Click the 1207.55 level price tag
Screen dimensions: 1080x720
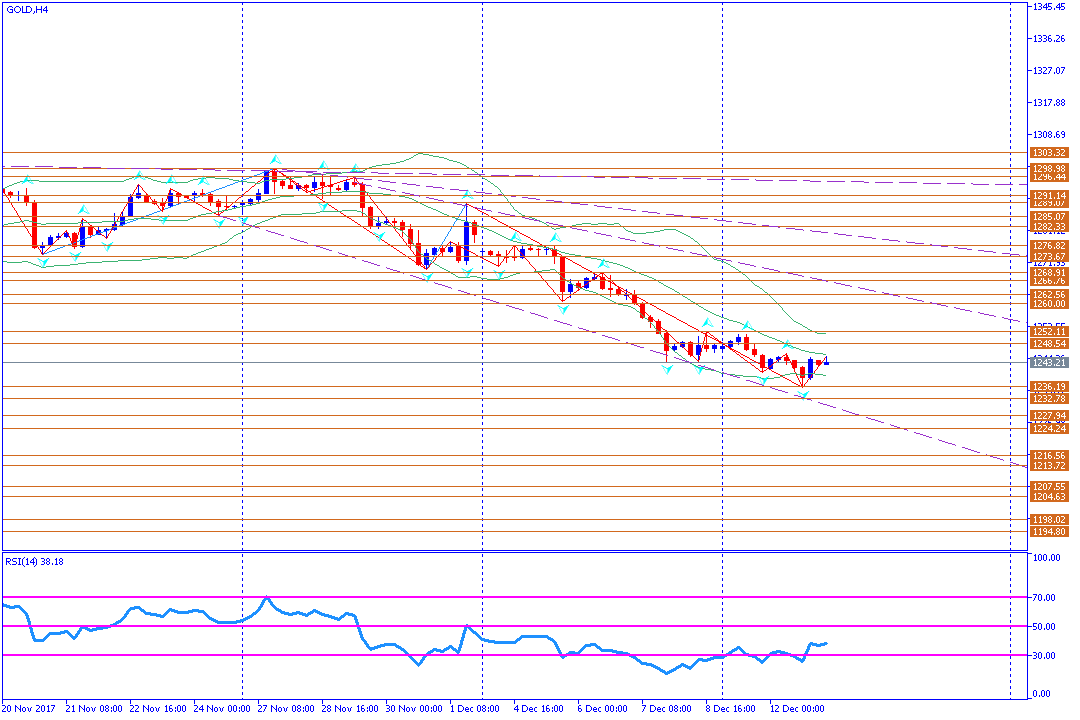[x=1049, y=486]
